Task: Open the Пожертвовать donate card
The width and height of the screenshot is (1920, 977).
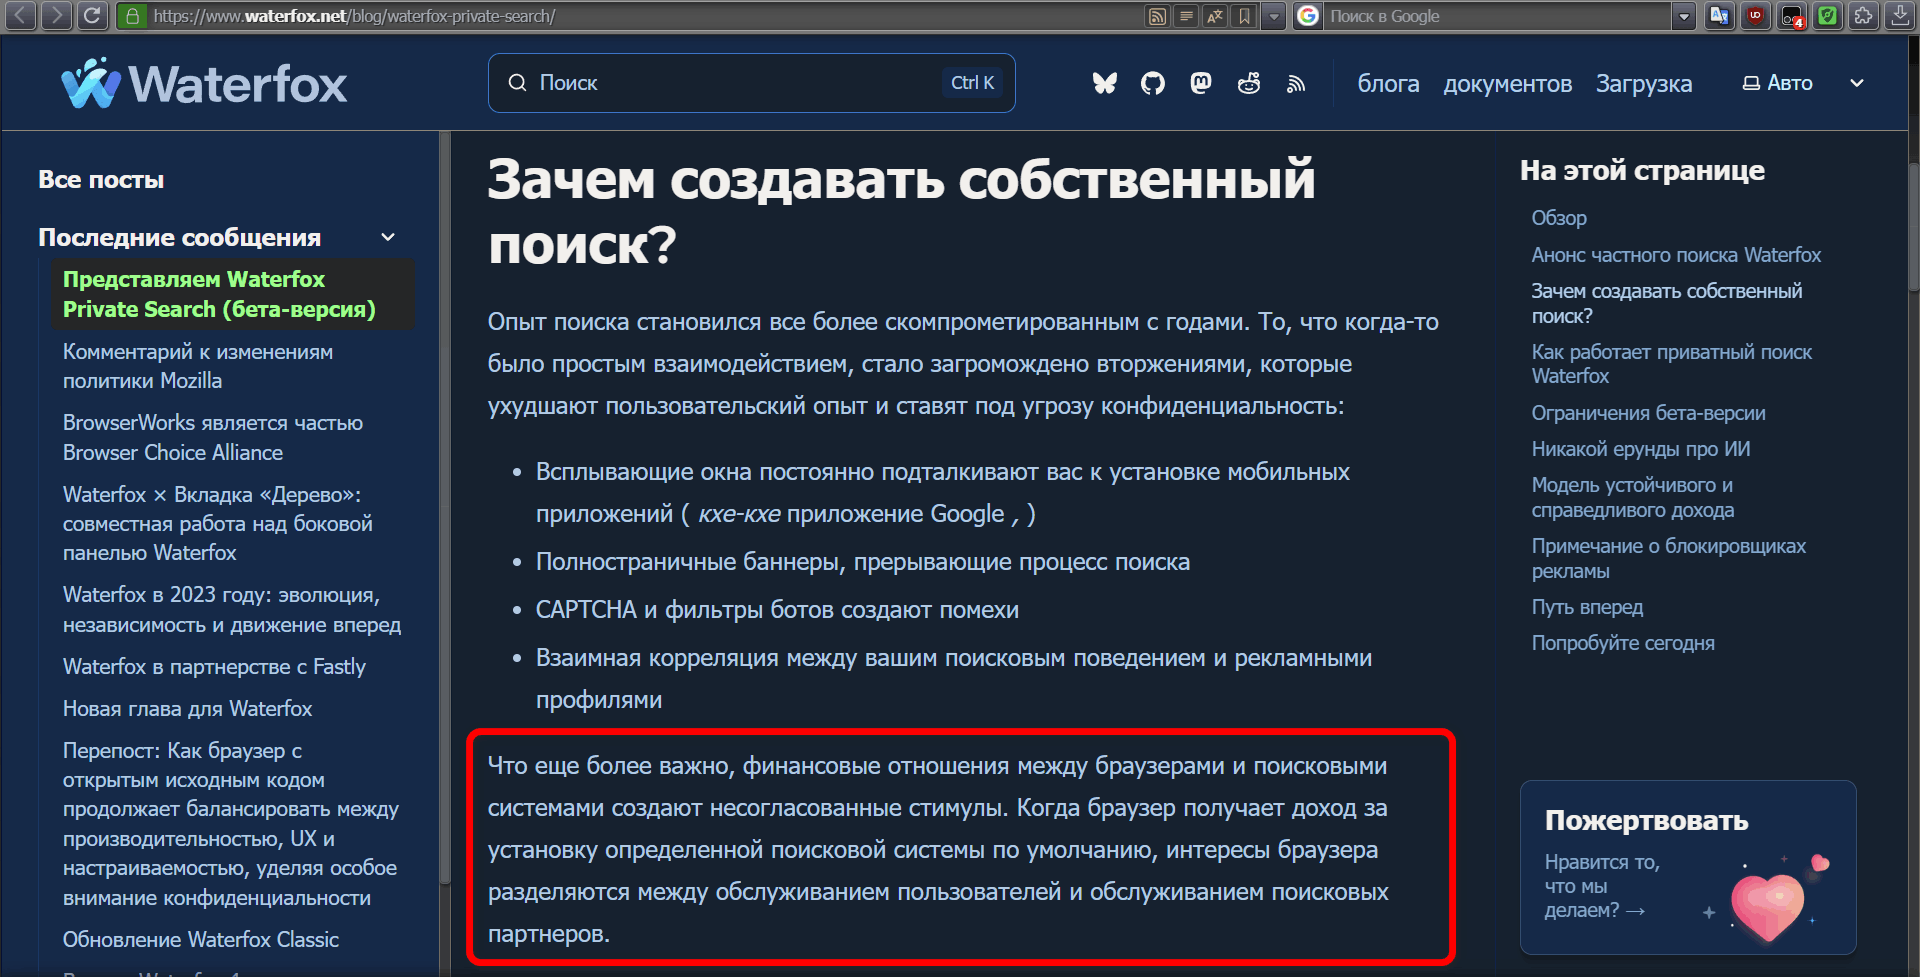Action: point(1688,867)
